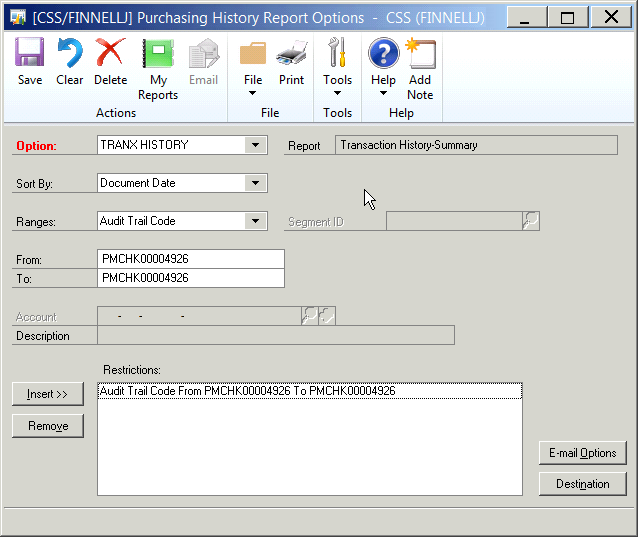
Task: Open My Reports notebook icon
Action: coord(158,53)
